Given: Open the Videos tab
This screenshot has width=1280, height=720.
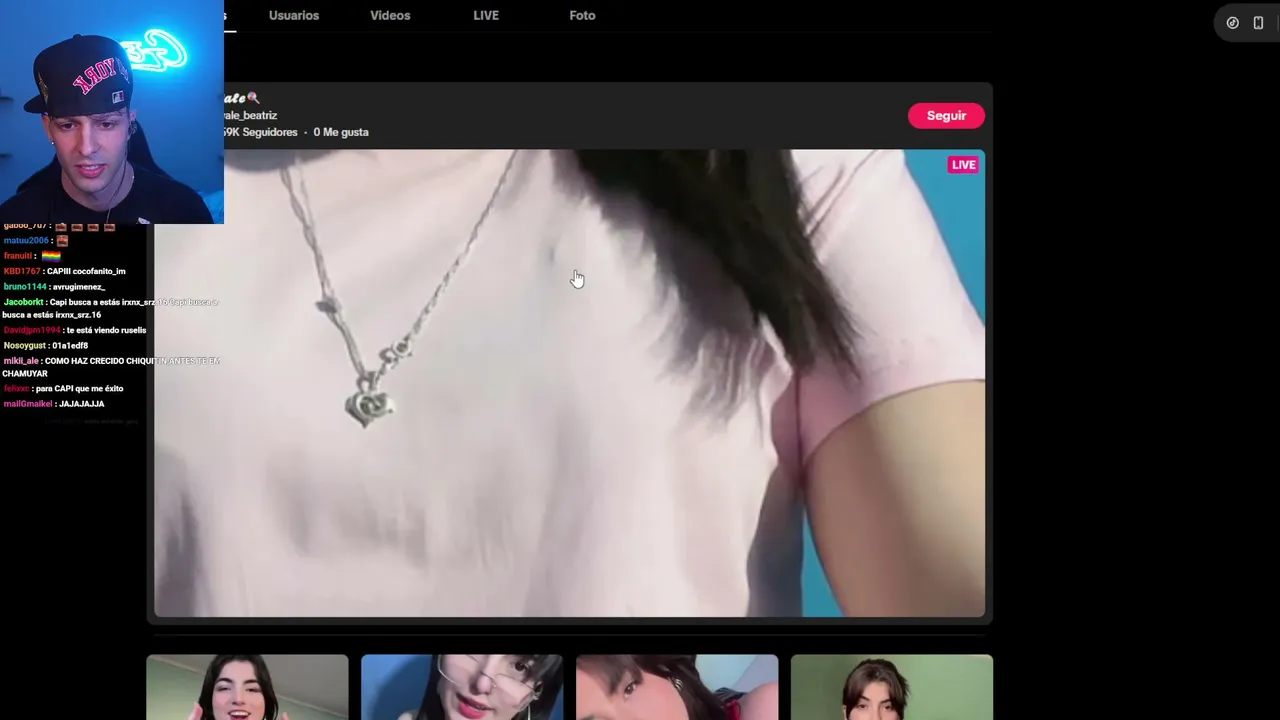Looking at the screenshot, I should [x=390, y=16].
